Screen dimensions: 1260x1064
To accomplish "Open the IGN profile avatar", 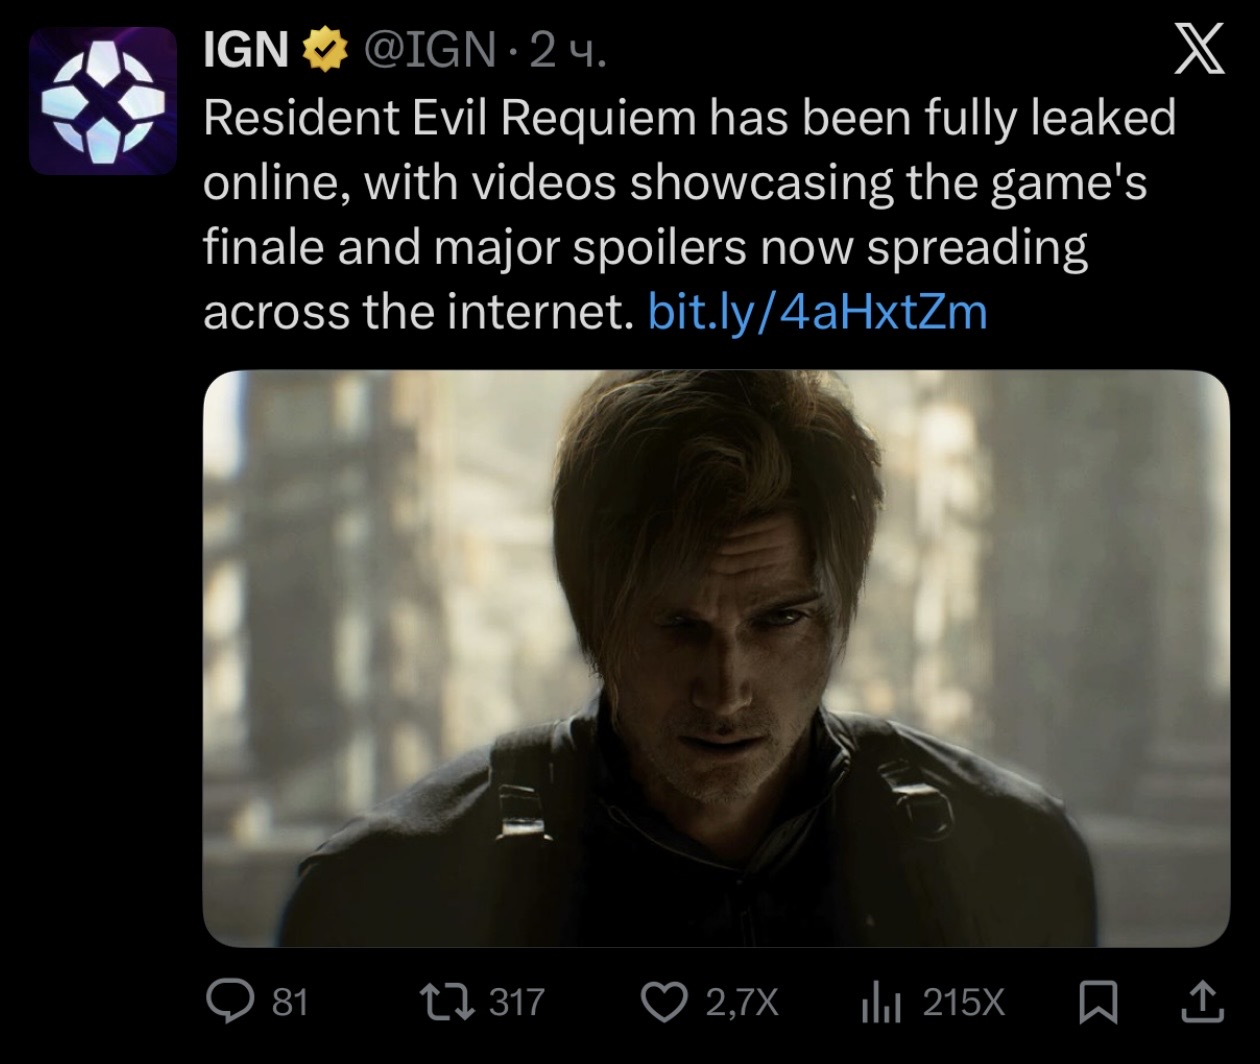I will (102, 101).
